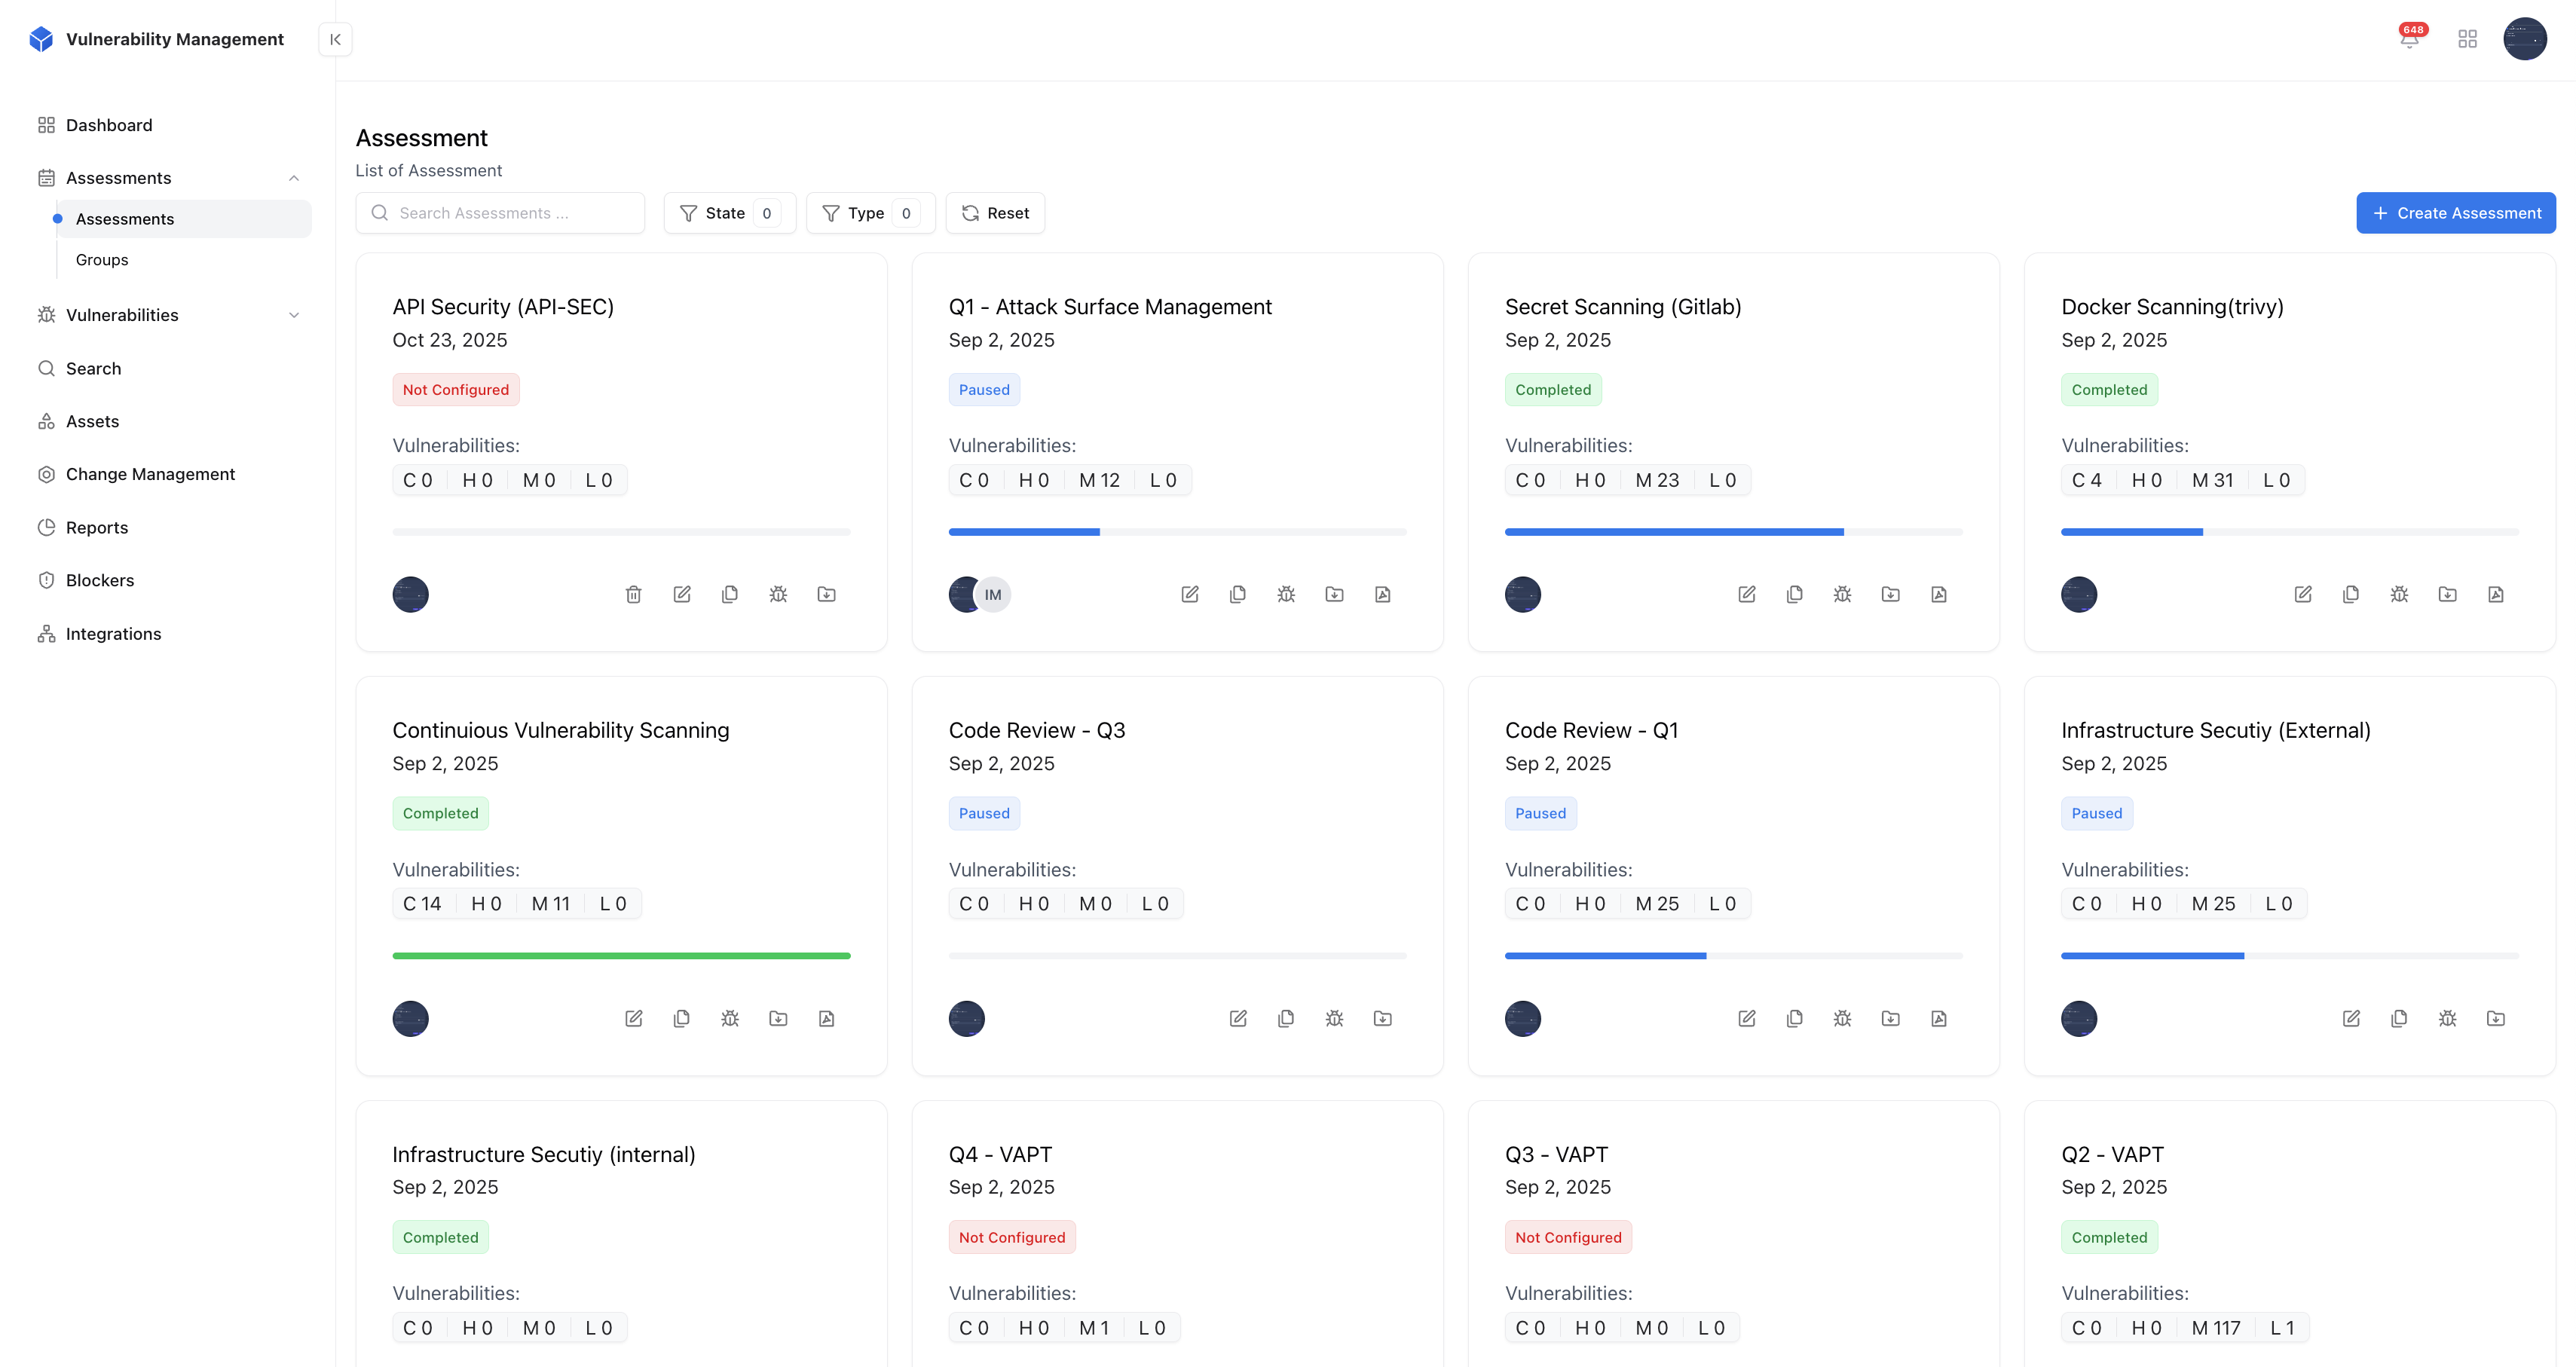This screenshot has width=2576, height=1367.
Task: Open the Type filter dropdown
Action: click(x=868, y=213)
